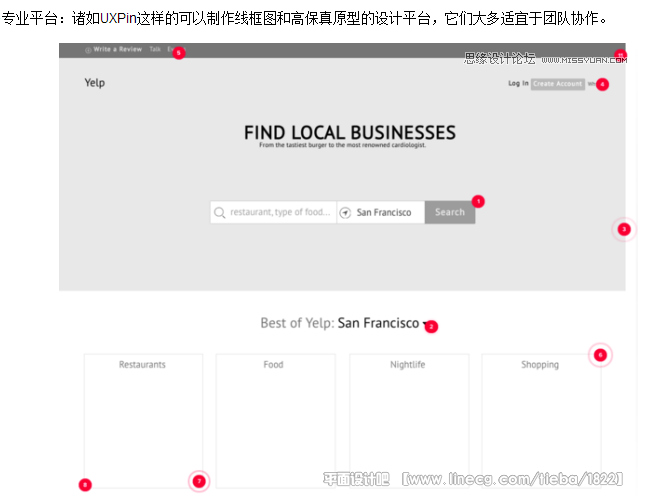657x496 pixels.
Task: Focus the San Francisco location field
Action: (381, 212)
